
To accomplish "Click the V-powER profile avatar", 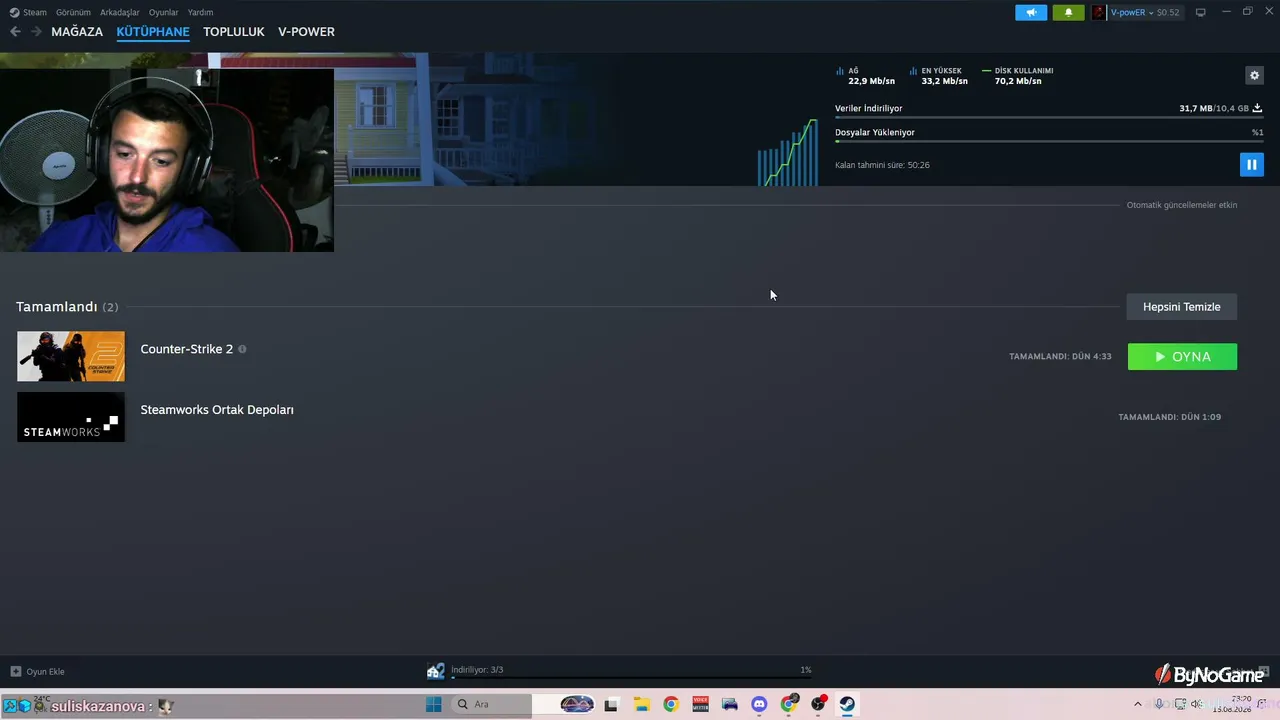I will coord(1098,12).
